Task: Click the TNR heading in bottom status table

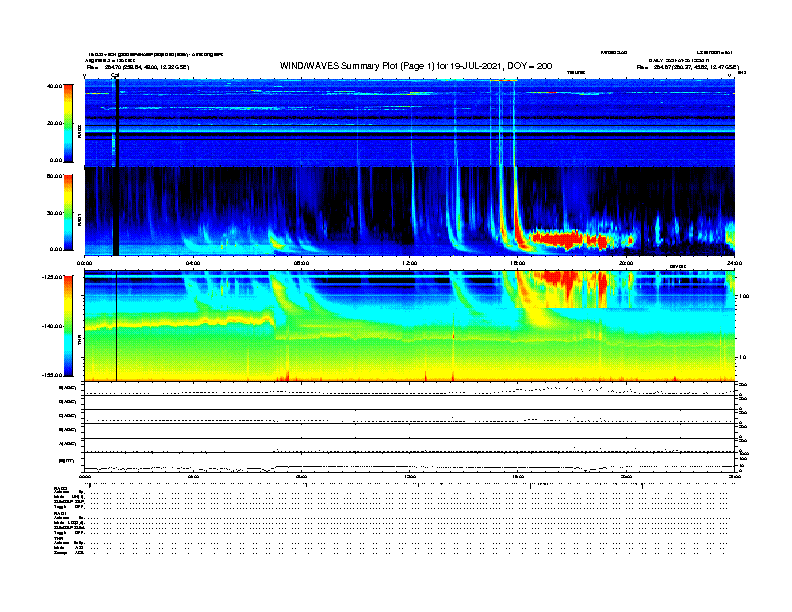Action: click(58, 538)
